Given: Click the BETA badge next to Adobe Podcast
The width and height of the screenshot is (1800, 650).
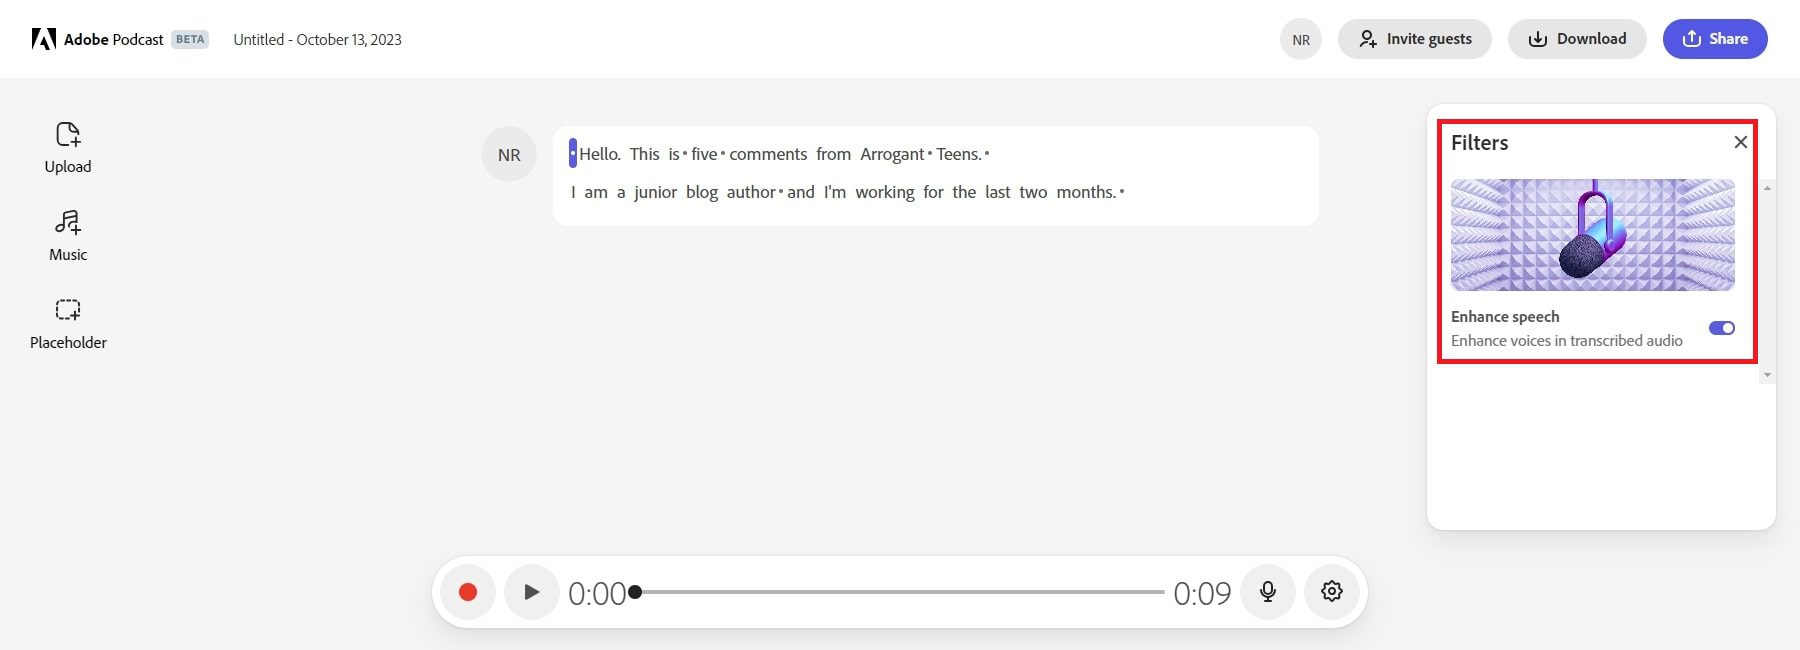Looking at the screenshot, I should click(190, 40).
